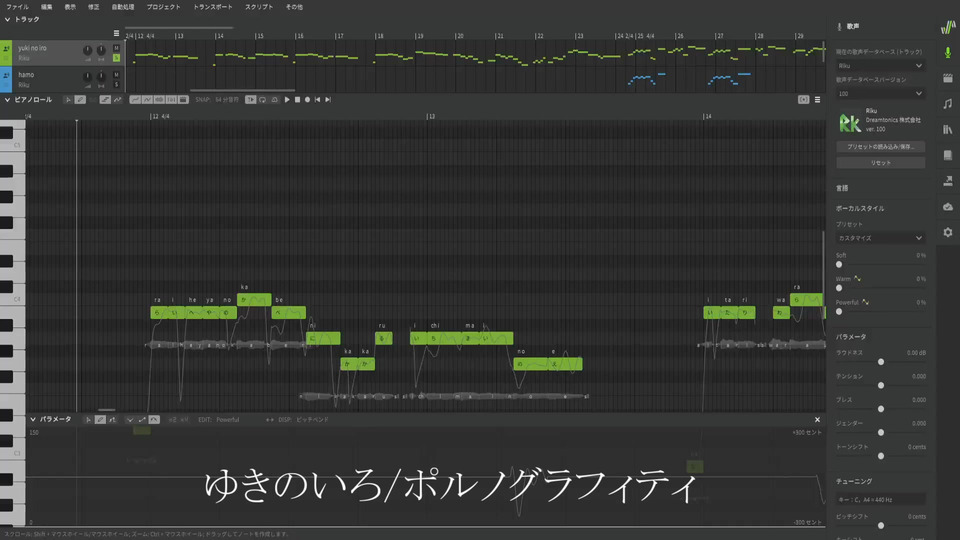
Task: Select the green note 'ka' on top row
Action: point(254,299)
